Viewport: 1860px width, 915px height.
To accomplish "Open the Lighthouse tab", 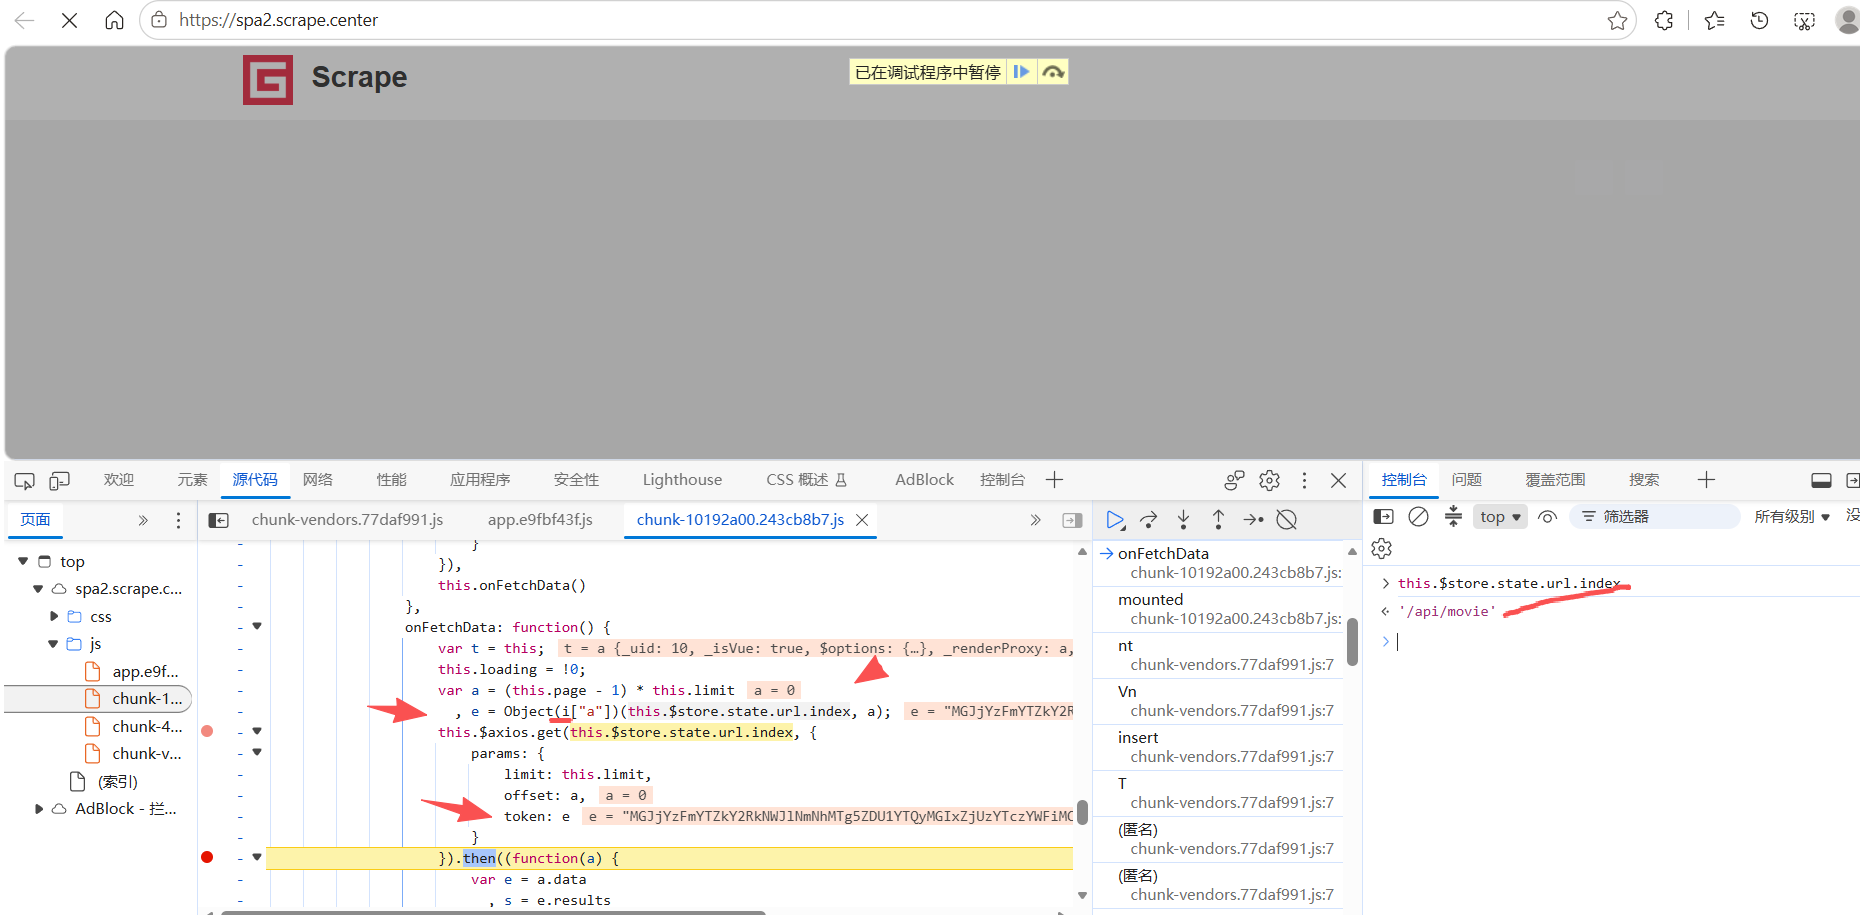I will [682, 480].
